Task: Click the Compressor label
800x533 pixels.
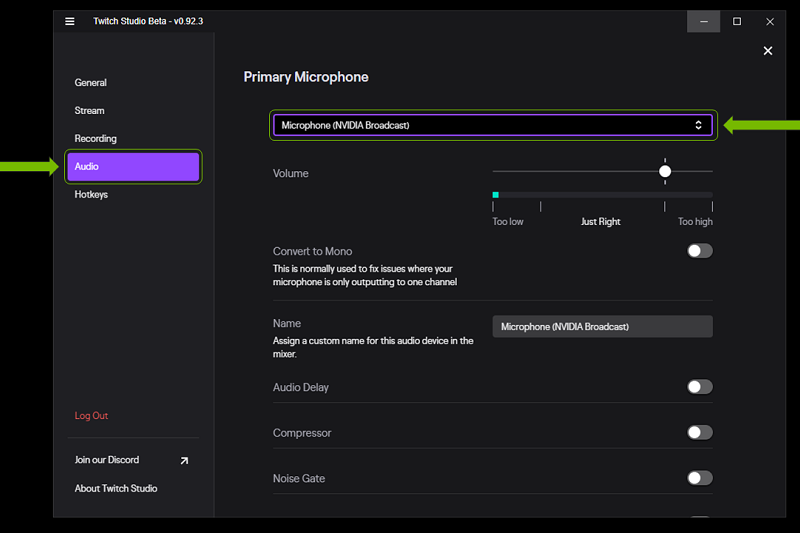Action: tap(302, 433)
